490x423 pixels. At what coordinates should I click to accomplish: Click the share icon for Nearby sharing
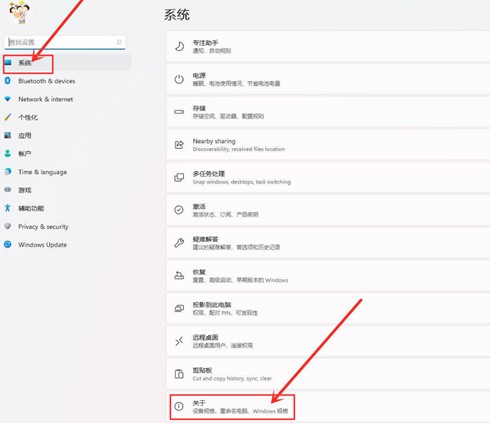pyautogui.click(x=179, y=145)
